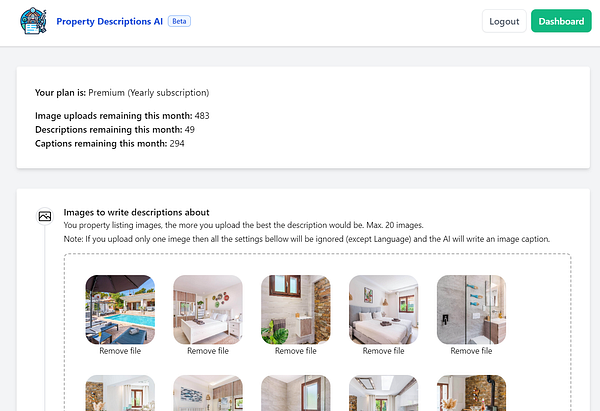This screenshot has height=411, width=600.
Task: Select the skylight ceiling room thumbnail
Action: (x=383, y=393)
